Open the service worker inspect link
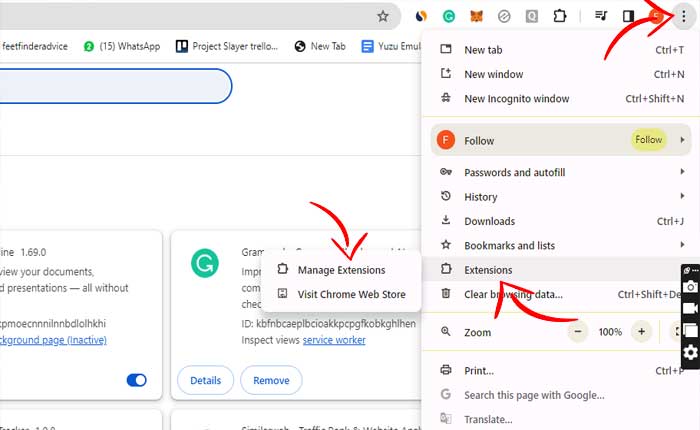The height and width of the screenshot is (430, 700). click(x=334, y=340)
